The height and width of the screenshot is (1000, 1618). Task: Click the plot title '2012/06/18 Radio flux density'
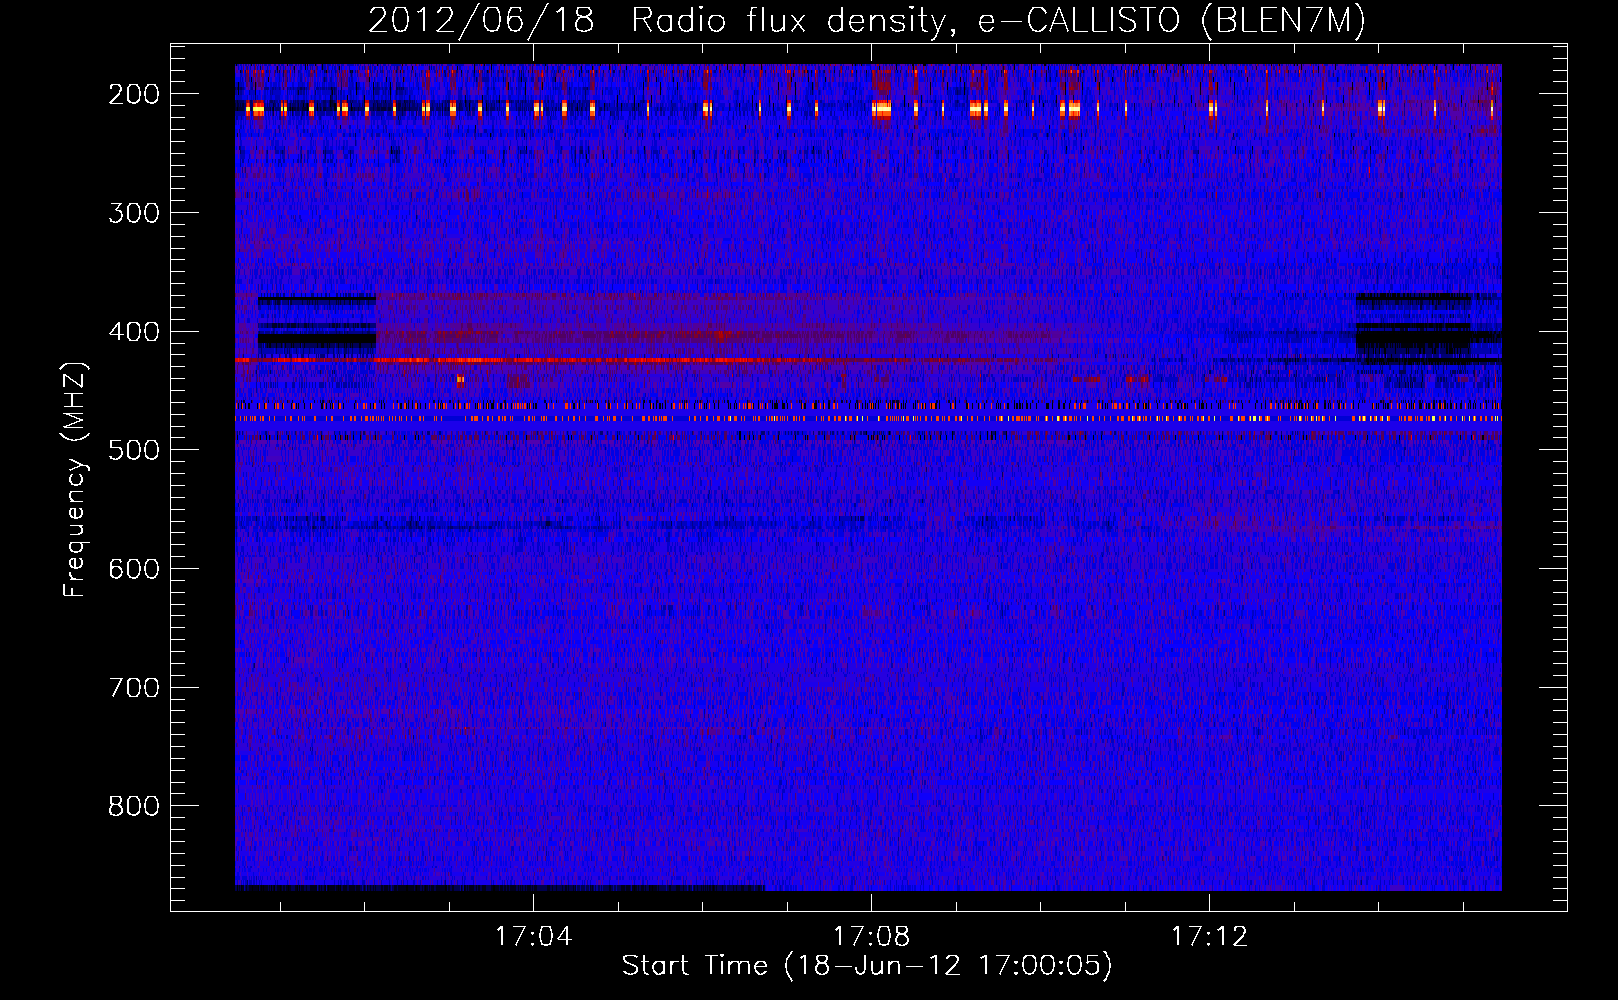point(656,21)
